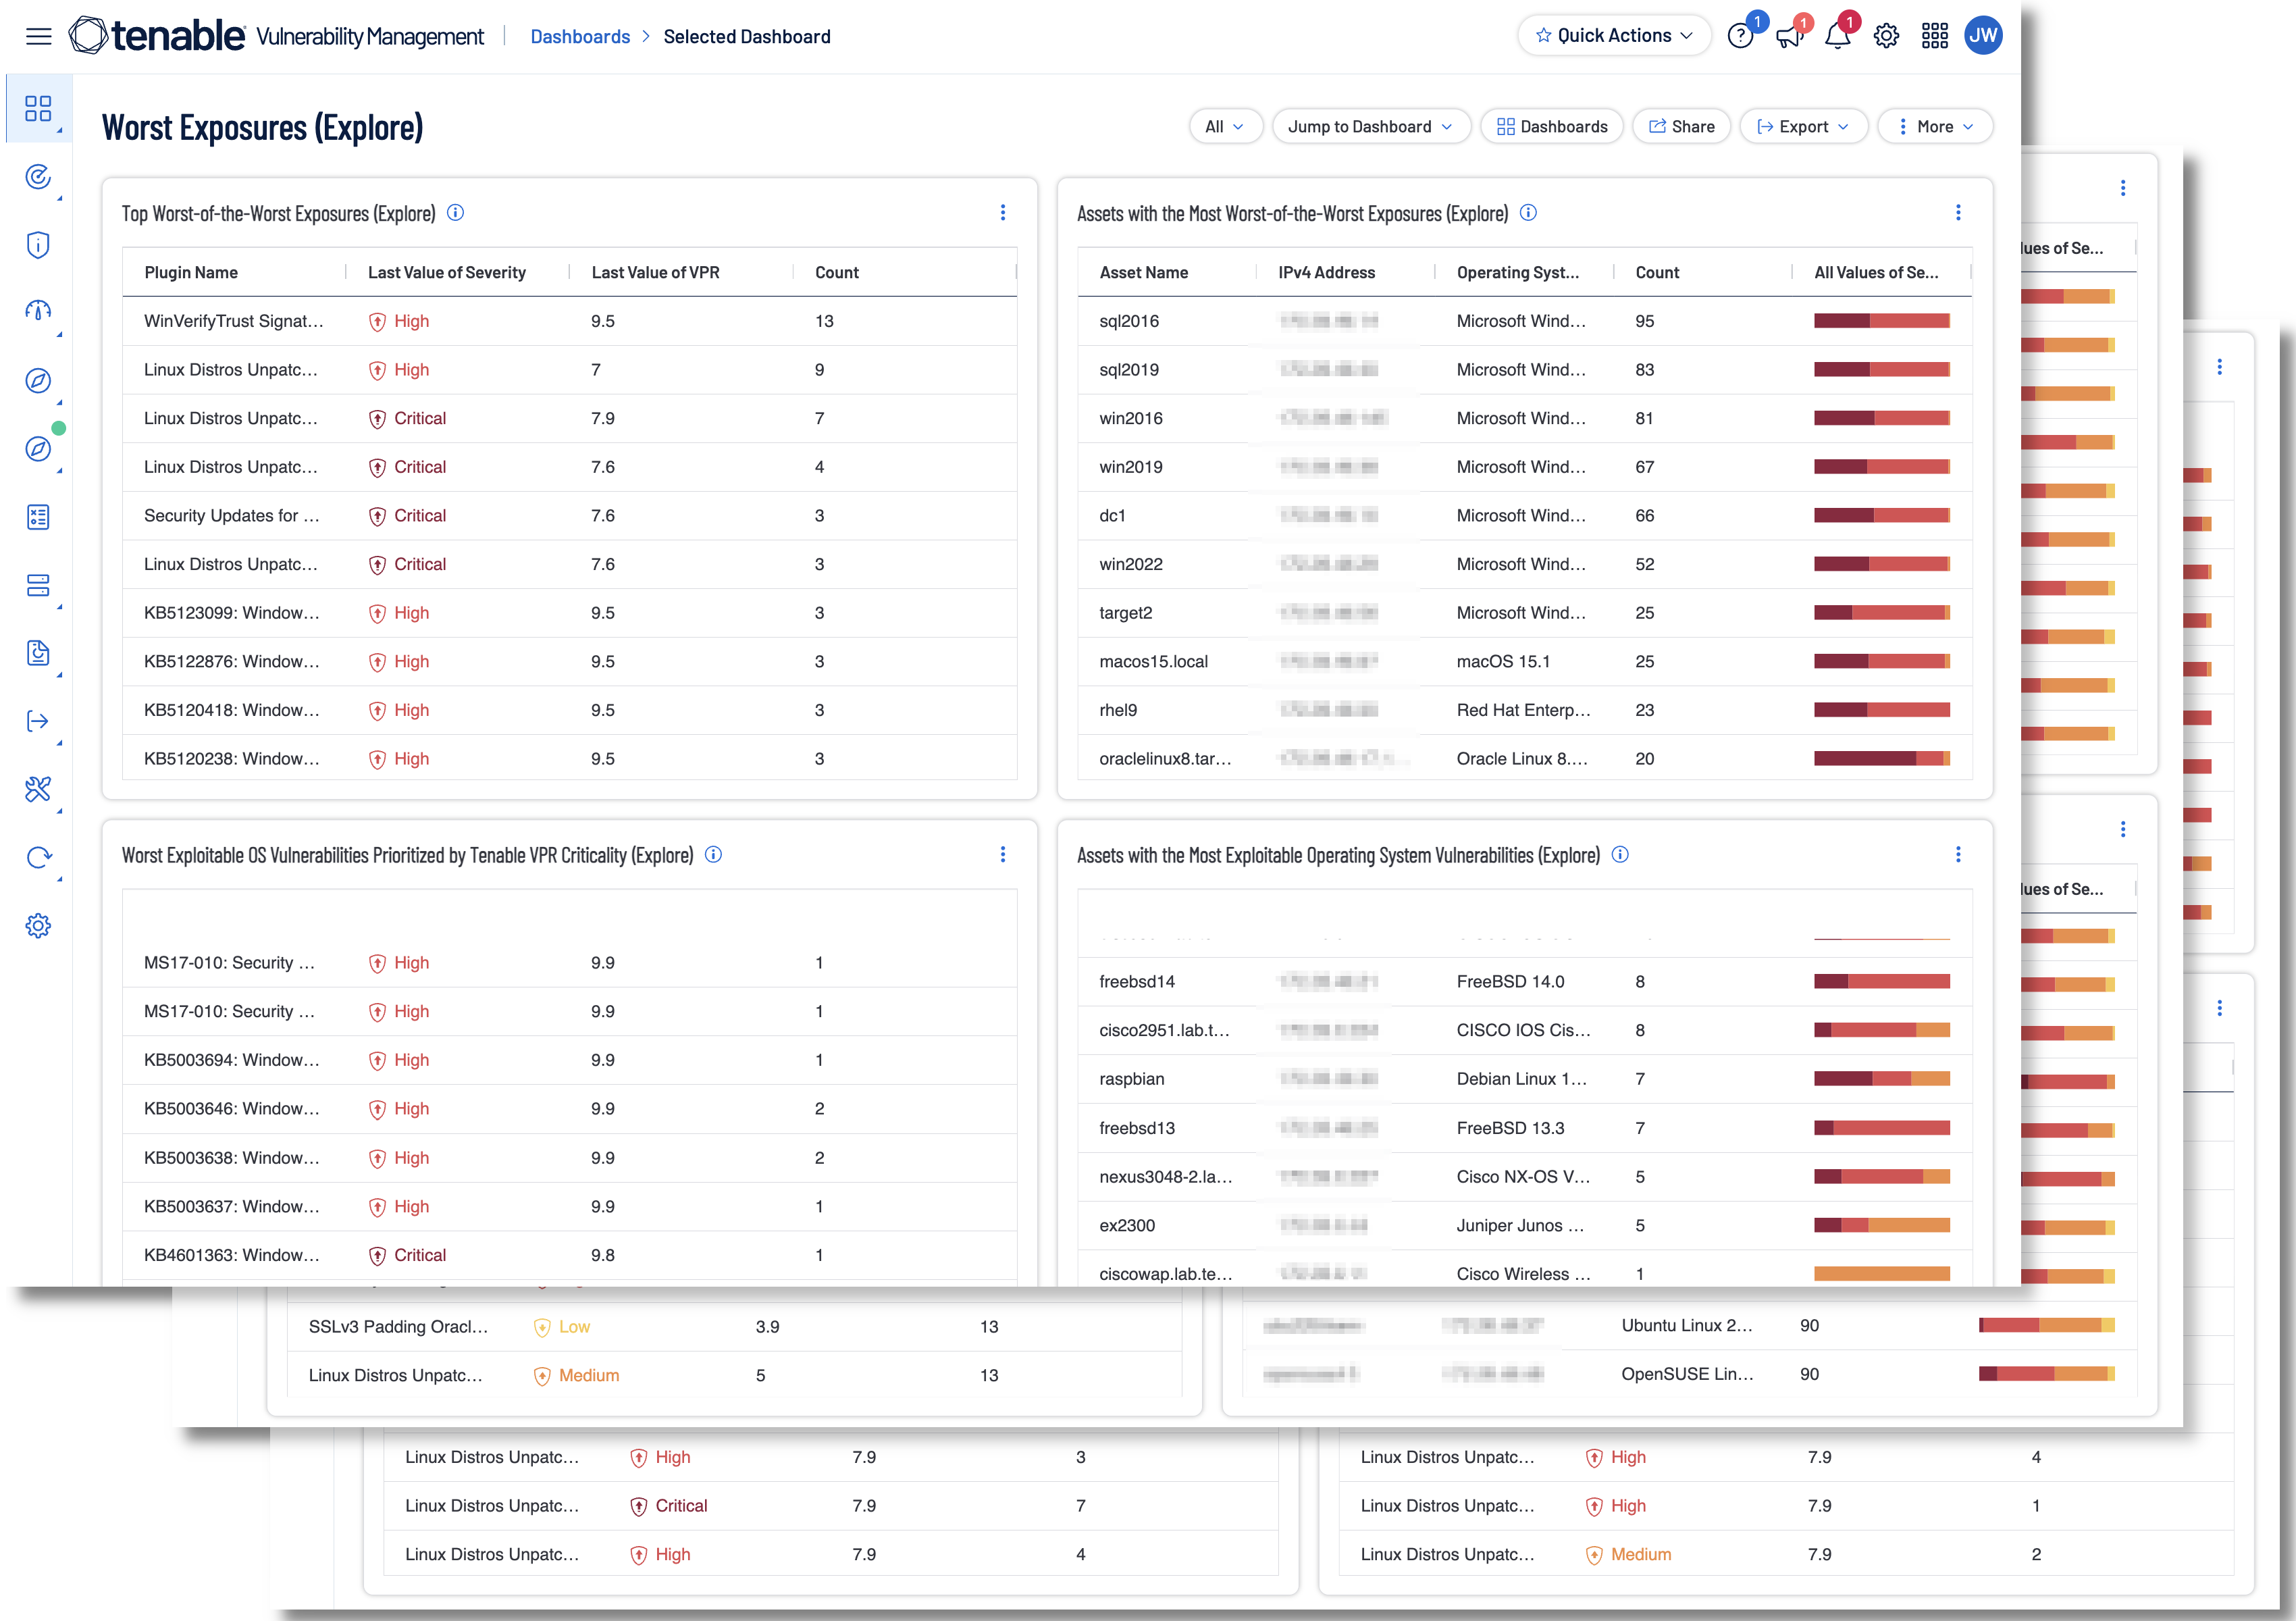Open the rhel9 asset name
The width and height of the screenshot is (2296, 1621).
click(1118, 711)
